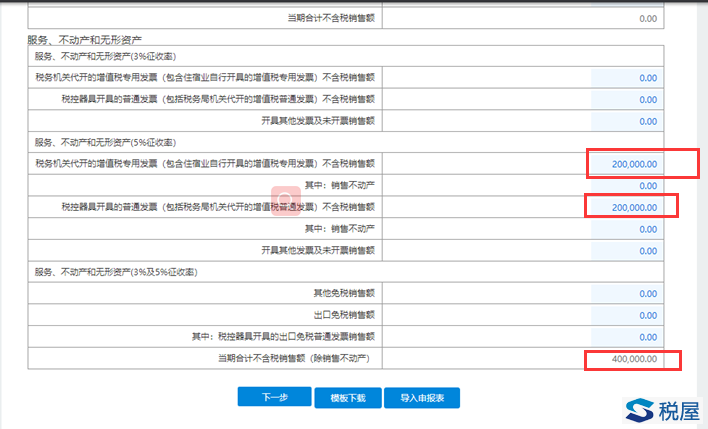708x429 pixels.
Task: Click the 下一步 button
Action: click(x=275, y=397)
